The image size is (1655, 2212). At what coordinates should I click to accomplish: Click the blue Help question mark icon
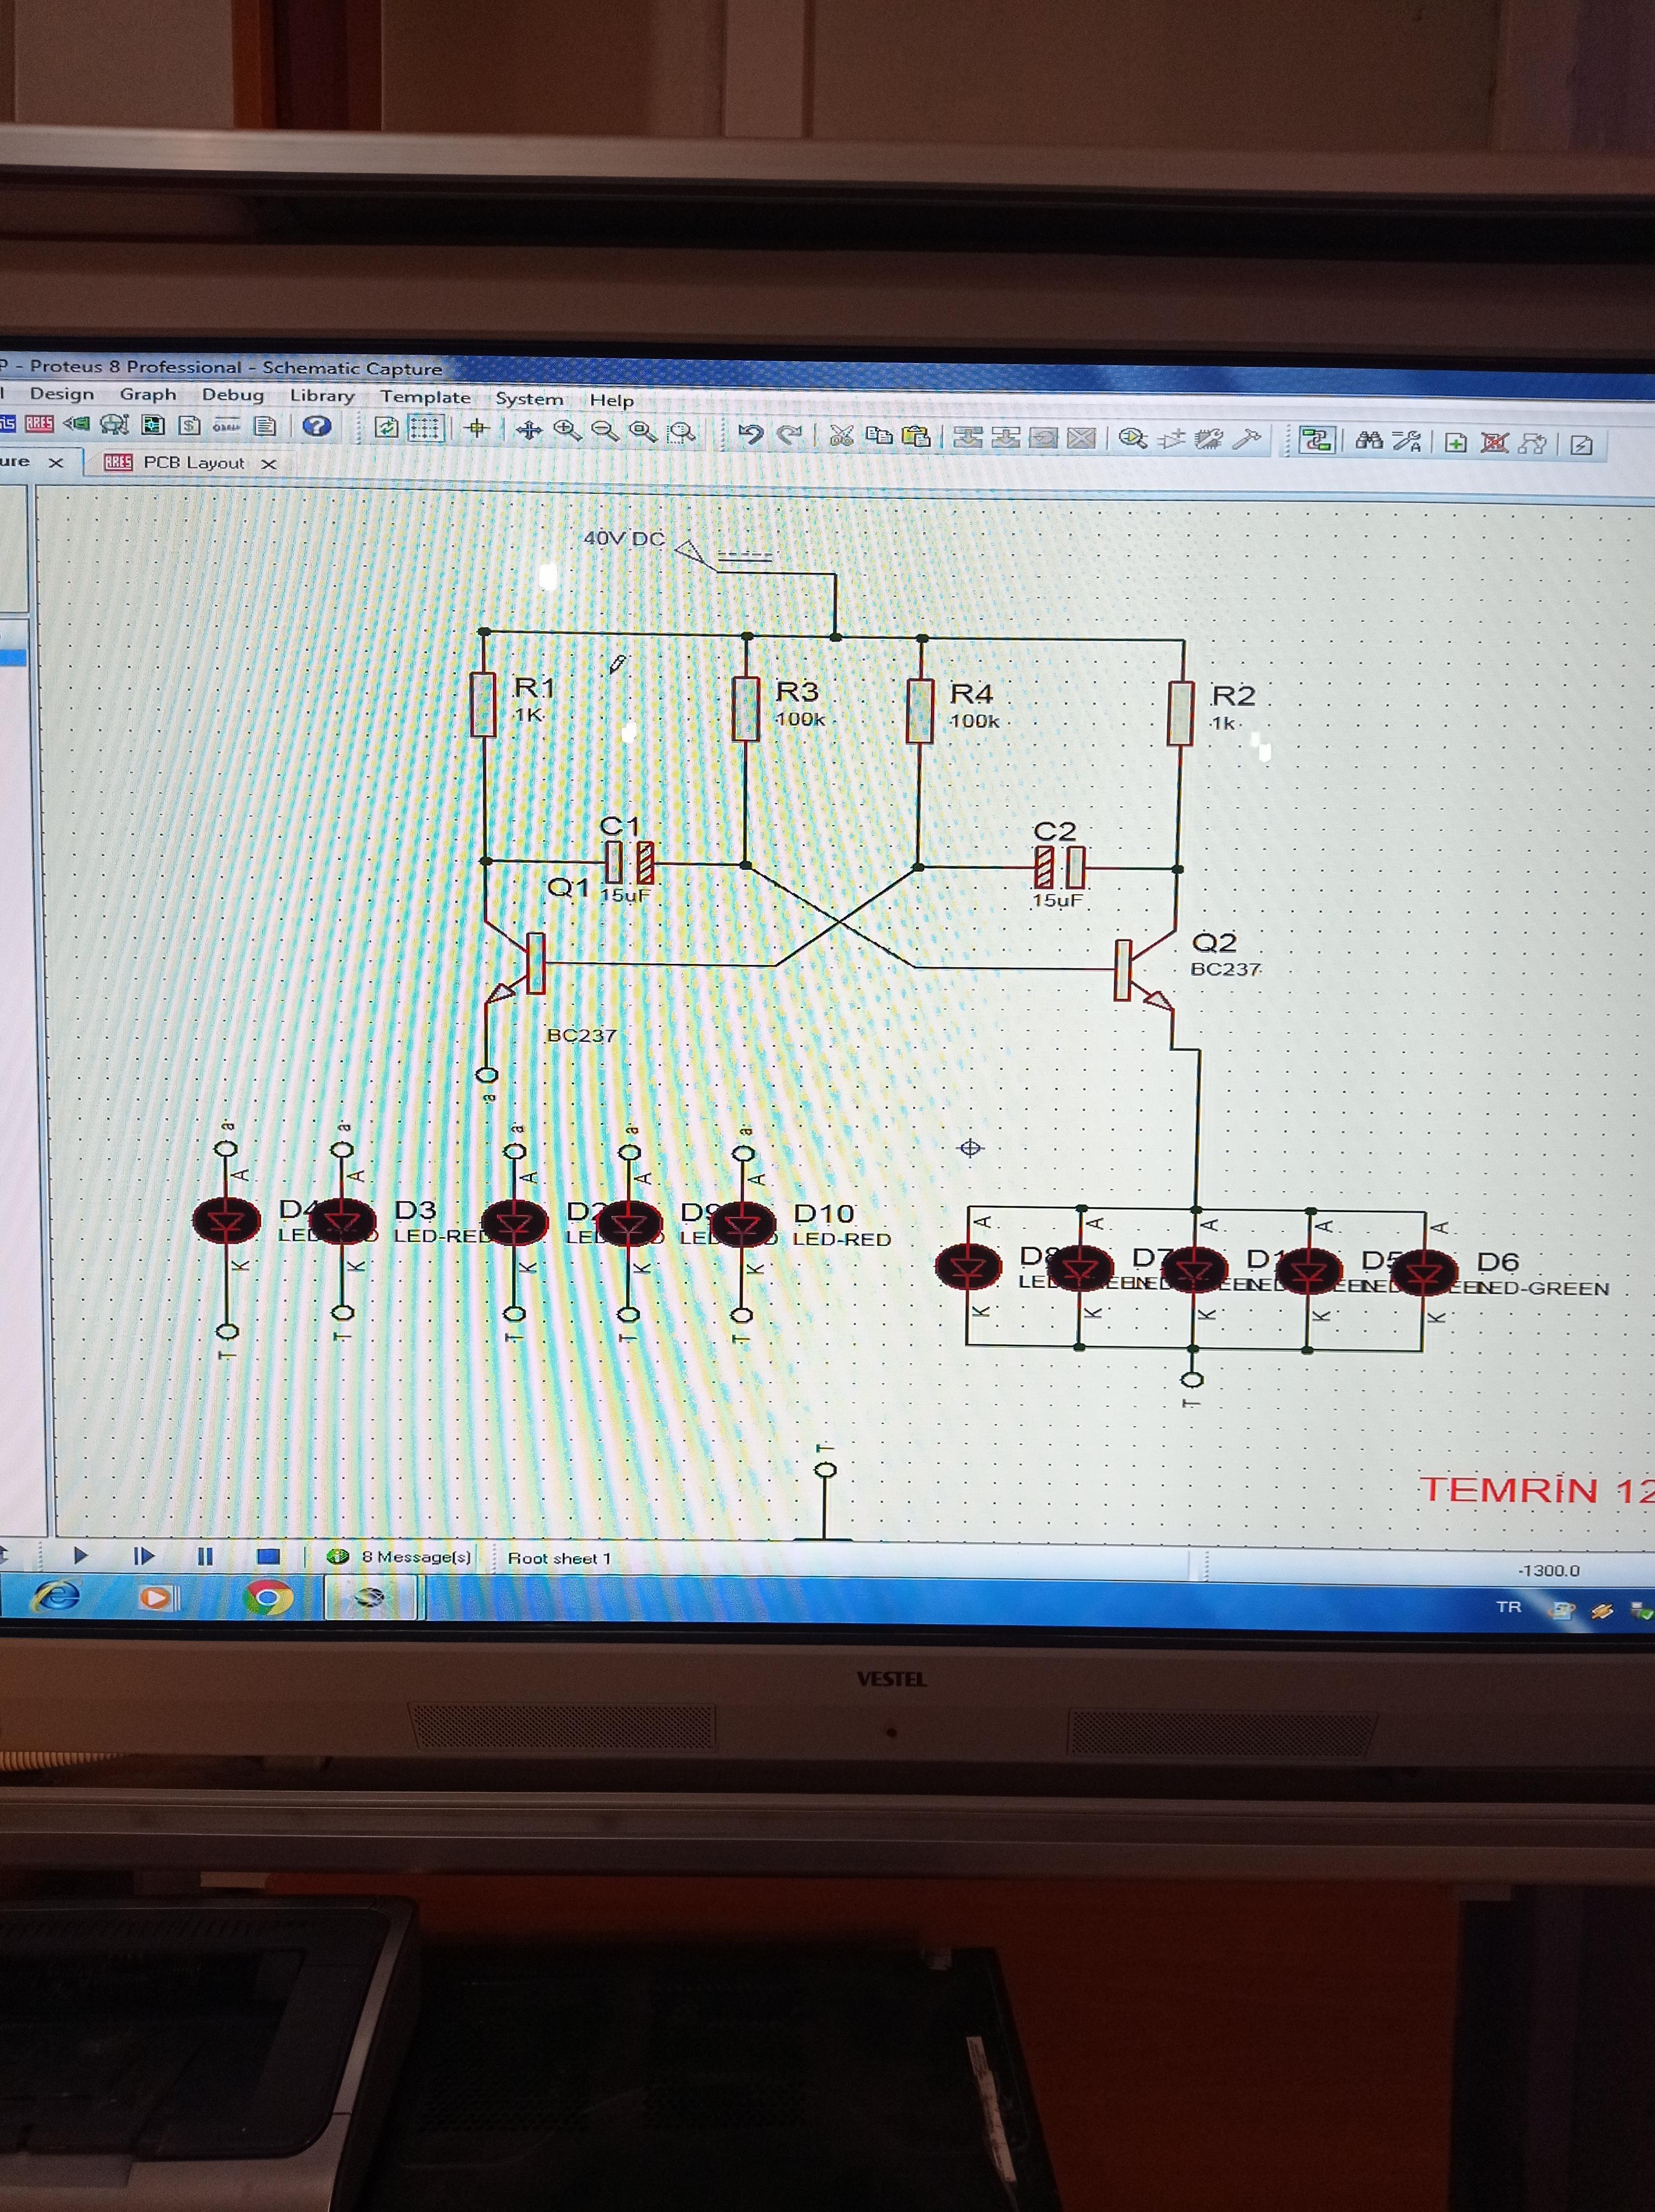pos(317,426)
